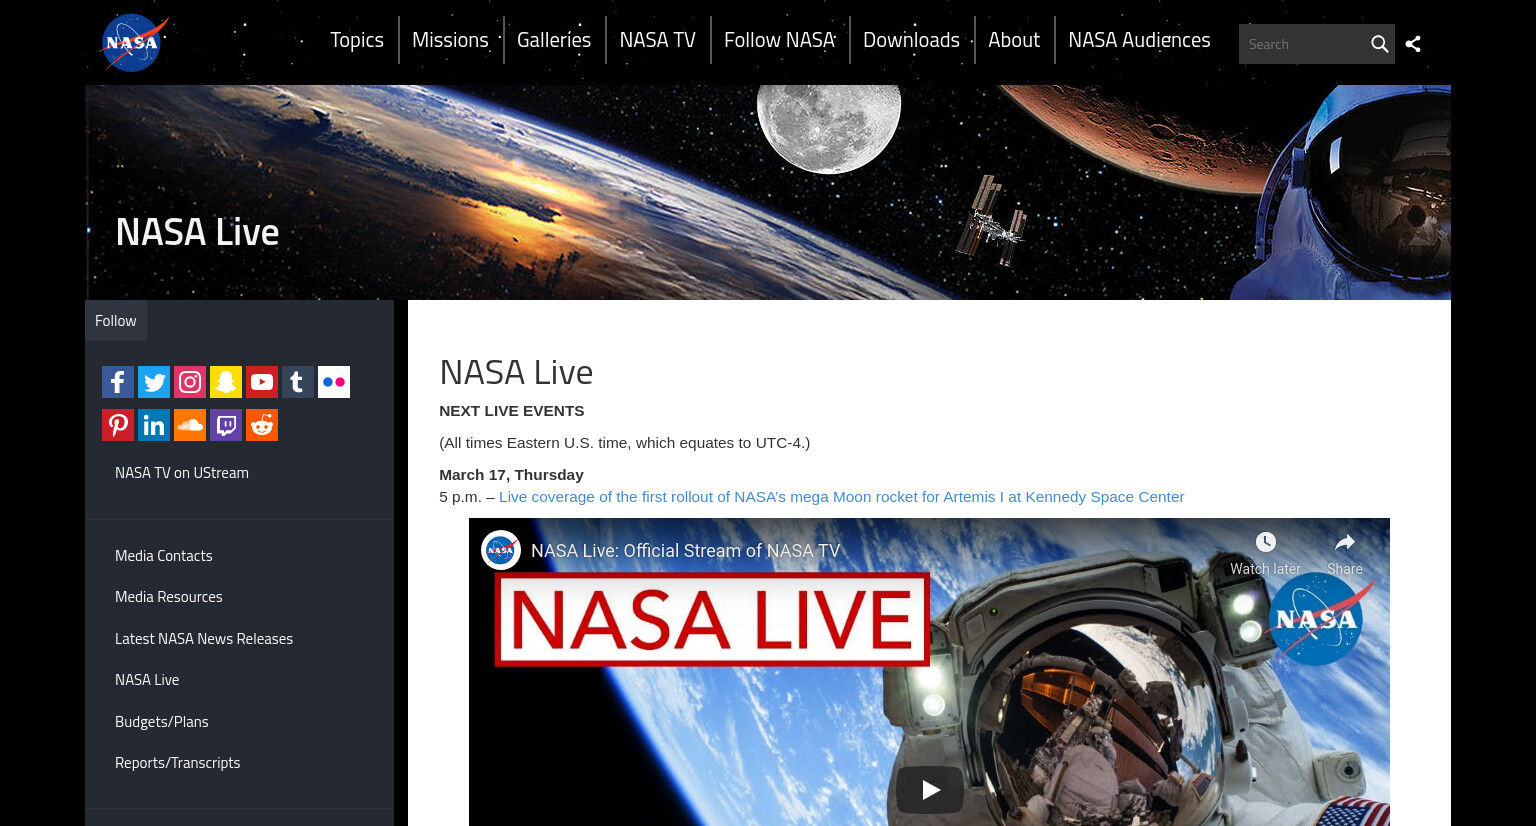
Task: Play the NASA Live video
Action: point(930,790)
